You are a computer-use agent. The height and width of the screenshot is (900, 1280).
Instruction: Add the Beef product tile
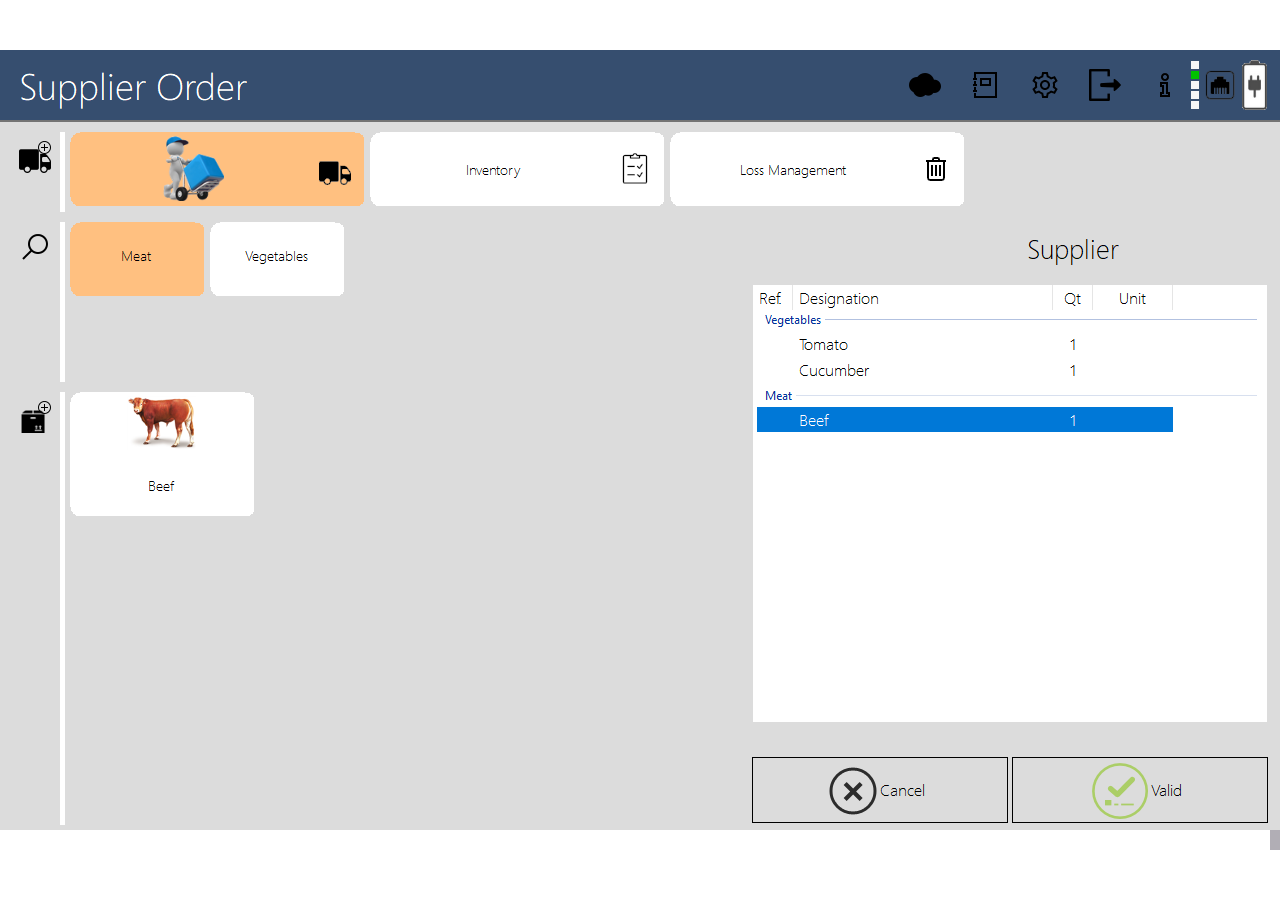162,454
